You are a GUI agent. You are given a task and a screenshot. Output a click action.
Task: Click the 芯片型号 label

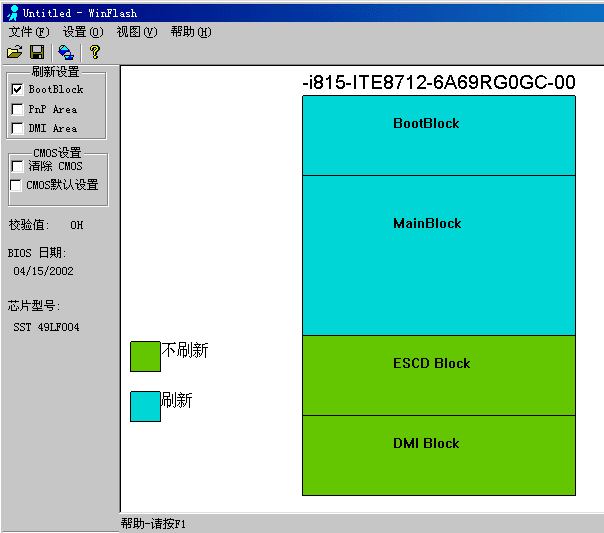tap(34, 306)
